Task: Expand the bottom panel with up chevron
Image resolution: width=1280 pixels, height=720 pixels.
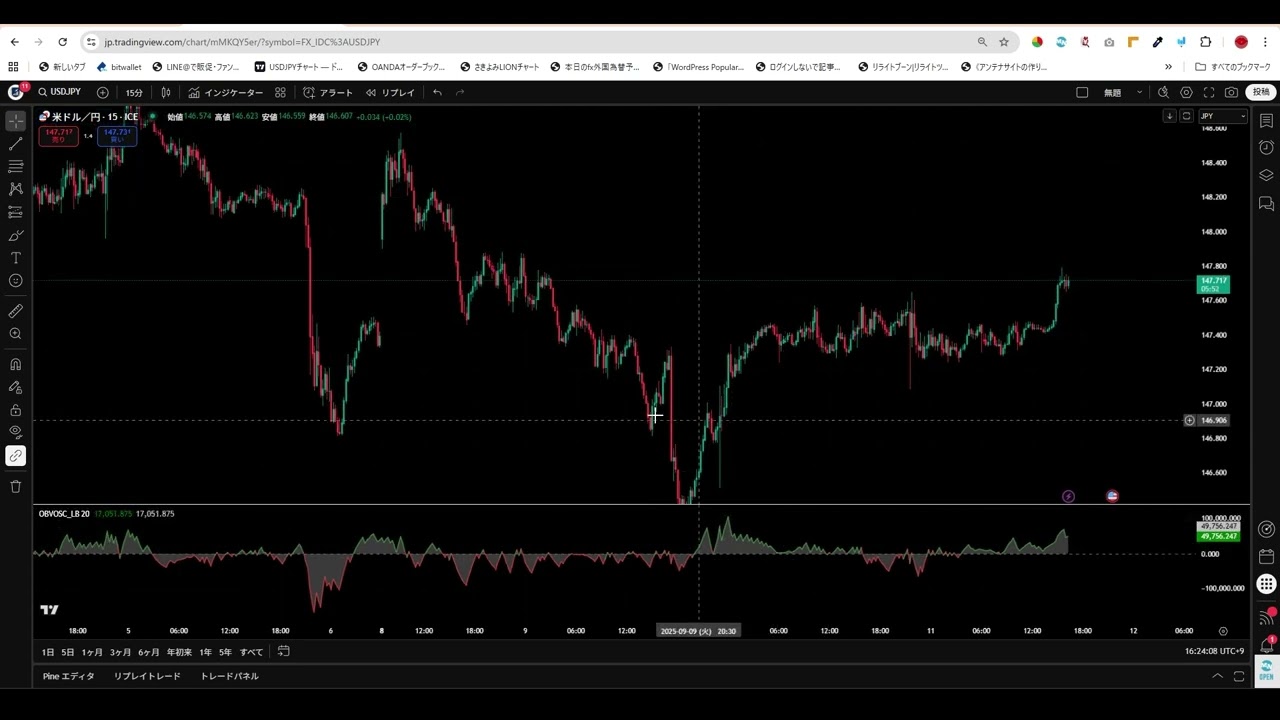Action: click(x=1217, y=676)
